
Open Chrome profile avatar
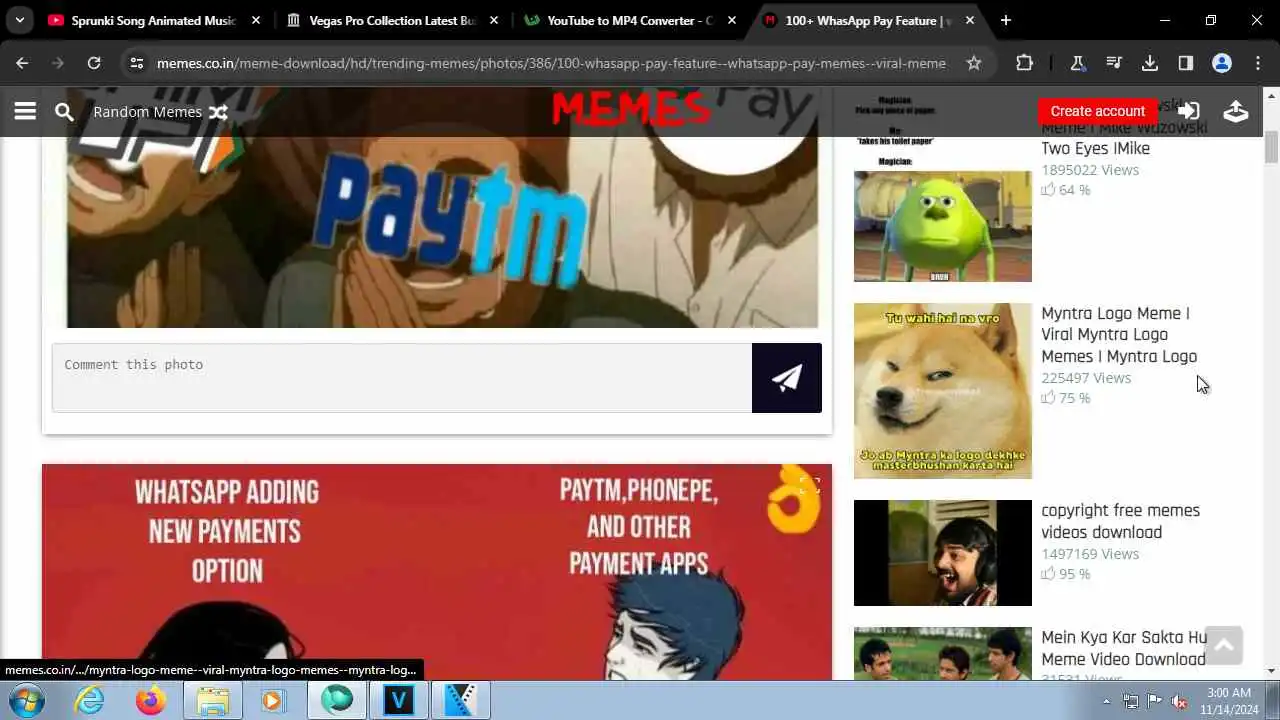(1222, 63)
